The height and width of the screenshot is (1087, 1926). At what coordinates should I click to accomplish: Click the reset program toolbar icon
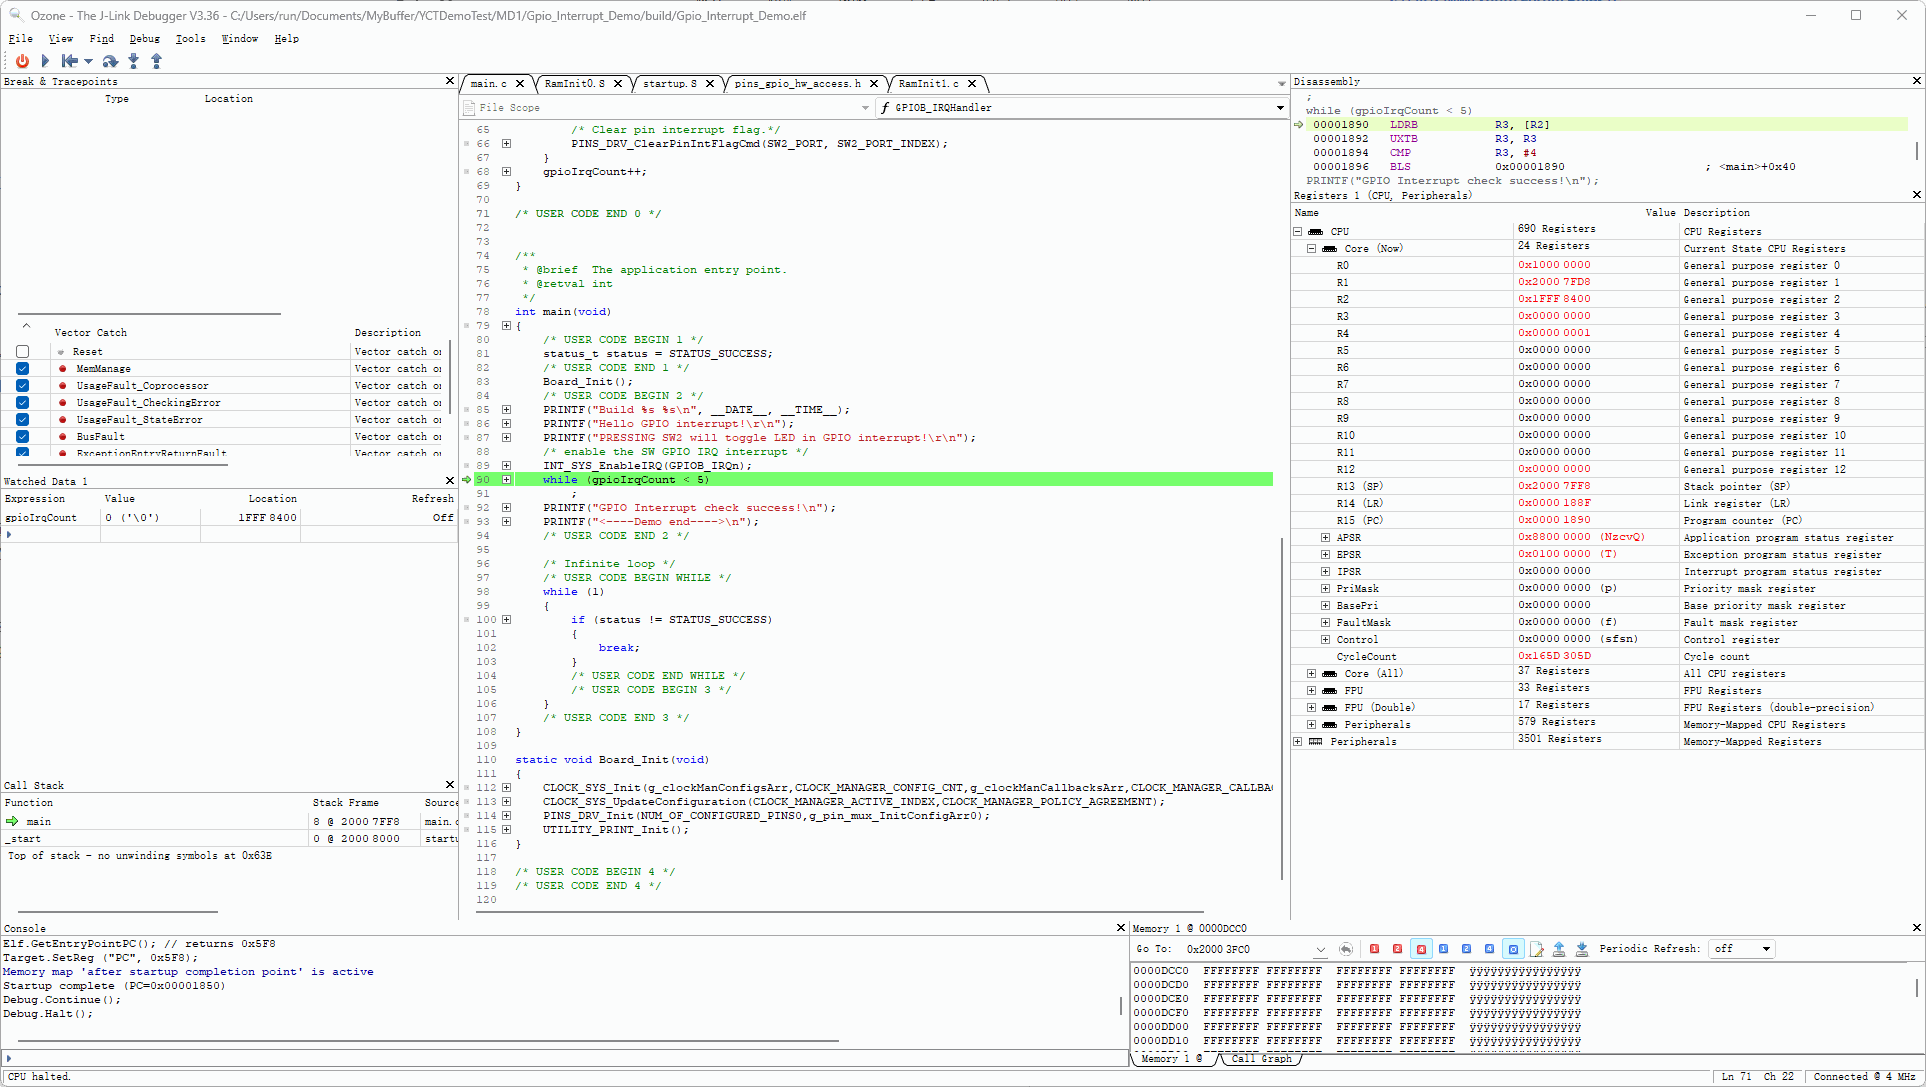coord(70,61)
